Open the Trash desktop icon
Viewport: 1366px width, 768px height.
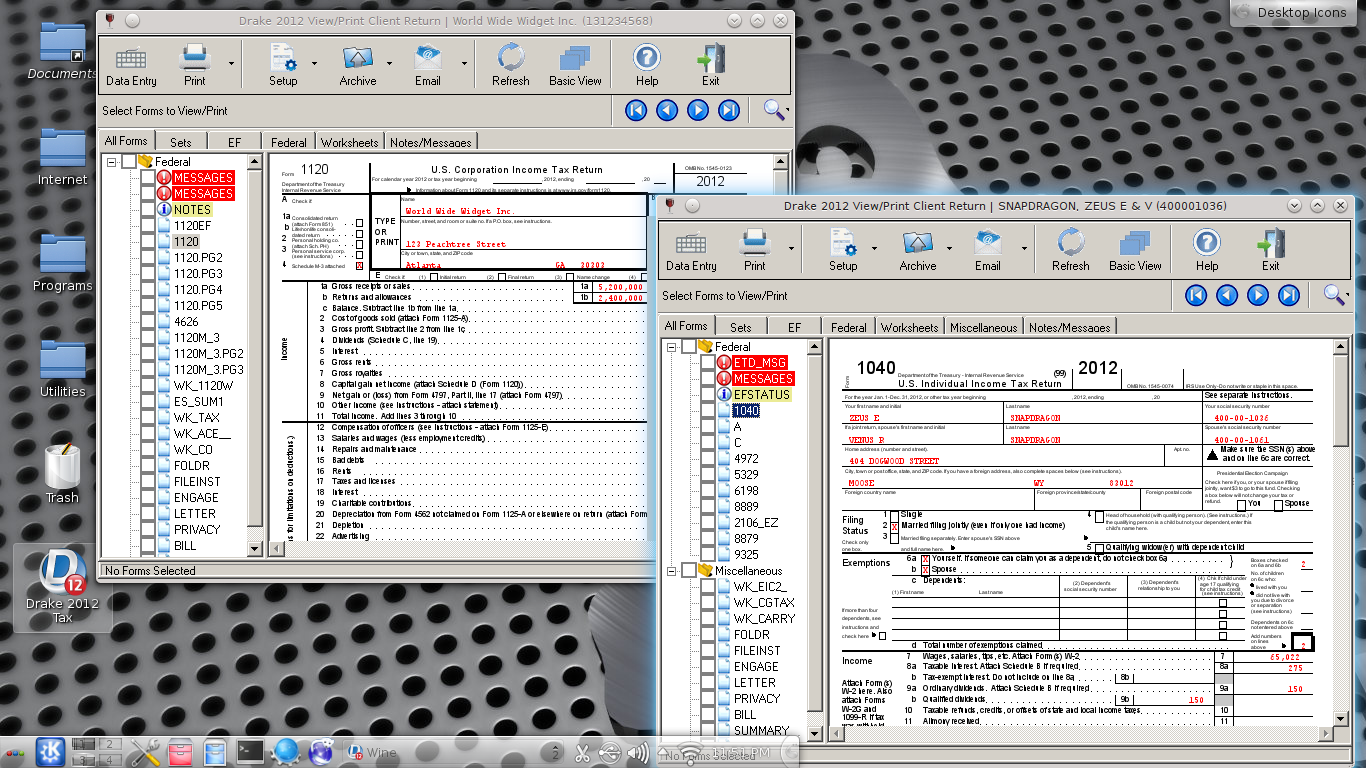coord(62,472)
